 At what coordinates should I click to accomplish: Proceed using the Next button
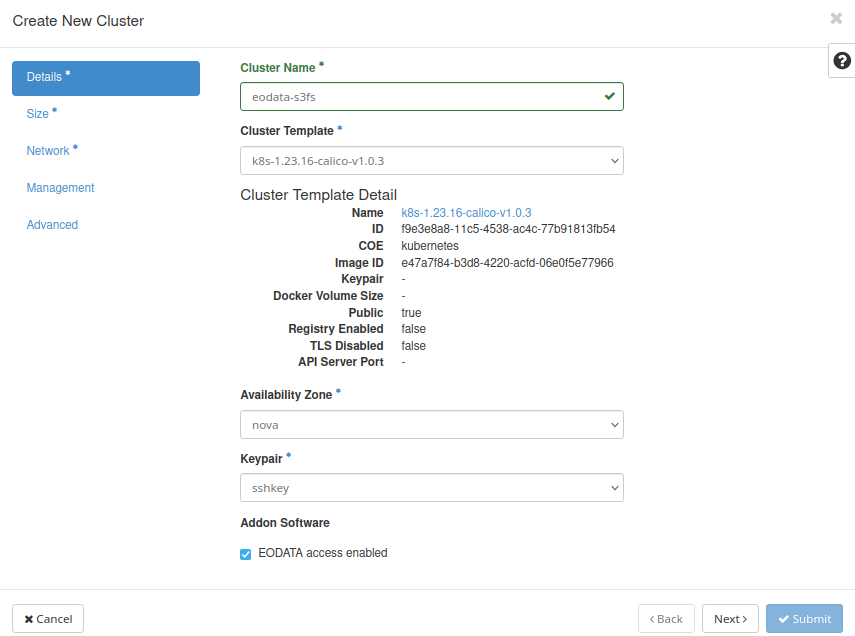(x=730, y=618)
